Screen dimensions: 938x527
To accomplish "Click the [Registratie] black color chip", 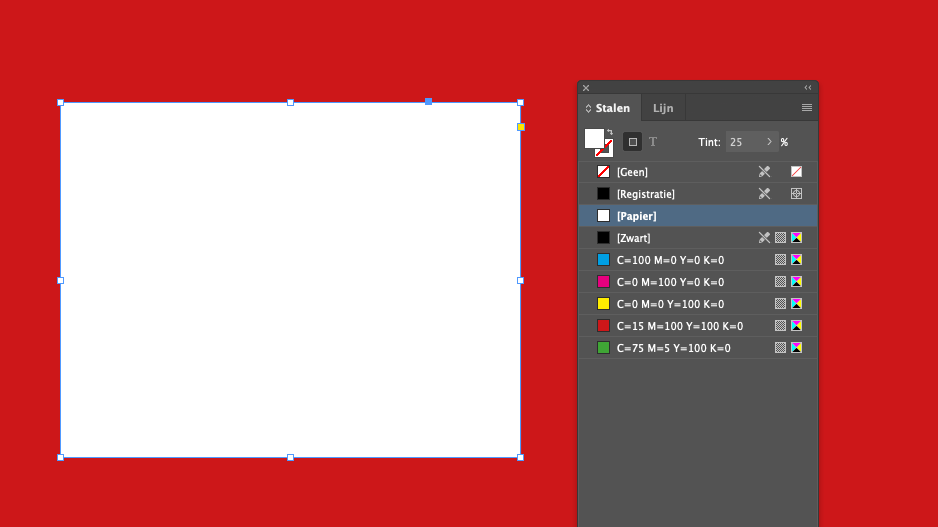I will click(604, 194).
